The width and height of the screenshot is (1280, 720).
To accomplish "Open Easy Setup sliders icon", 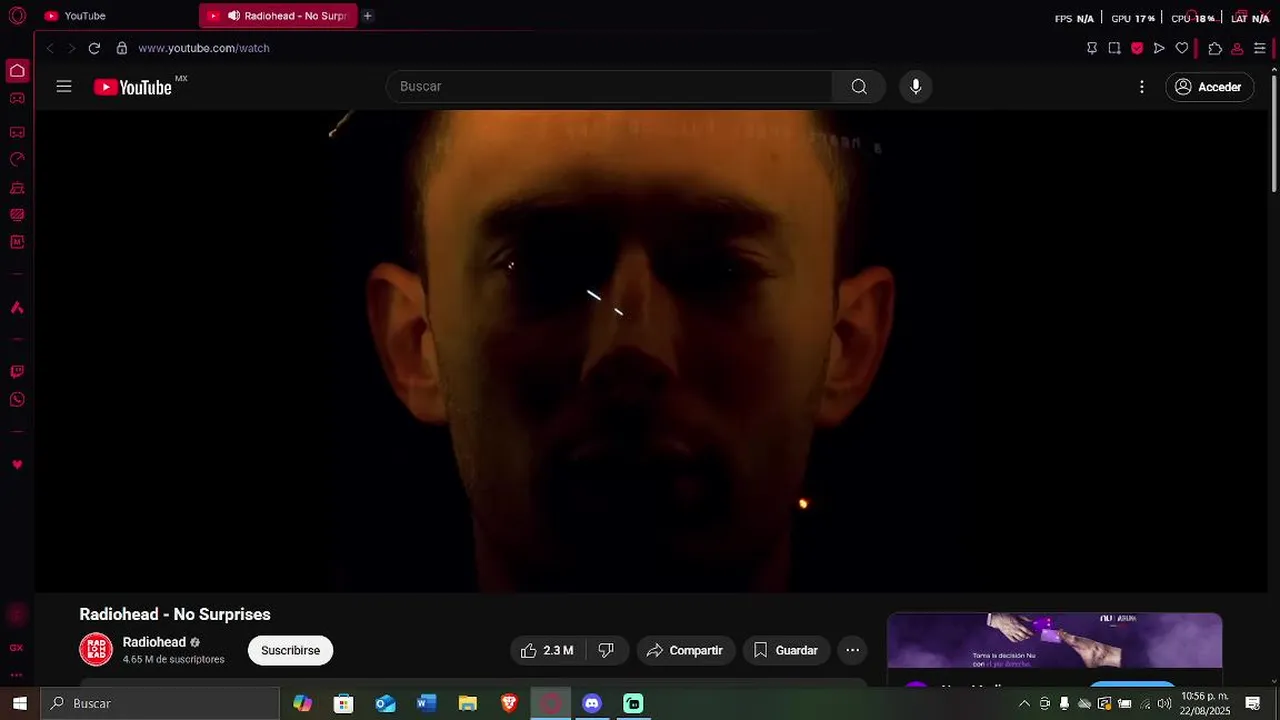I will [x=1260, y=48].
